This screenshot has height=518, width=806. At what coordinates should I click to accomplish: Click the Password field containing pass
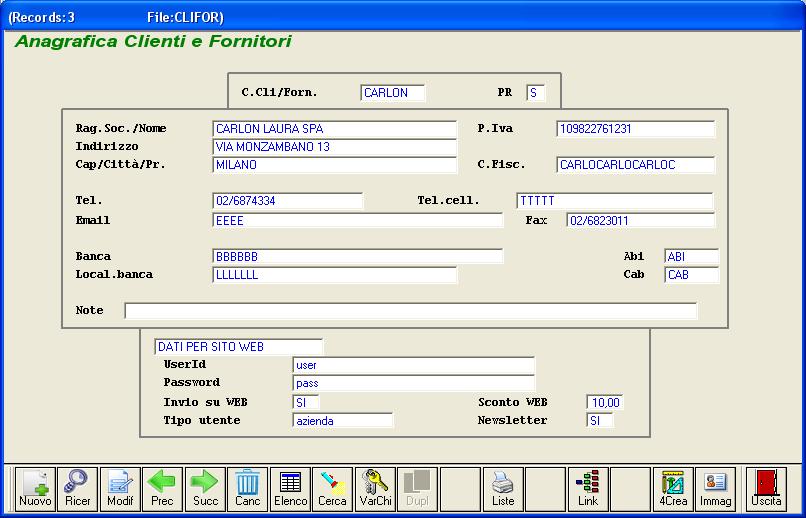tap(413, 383)
